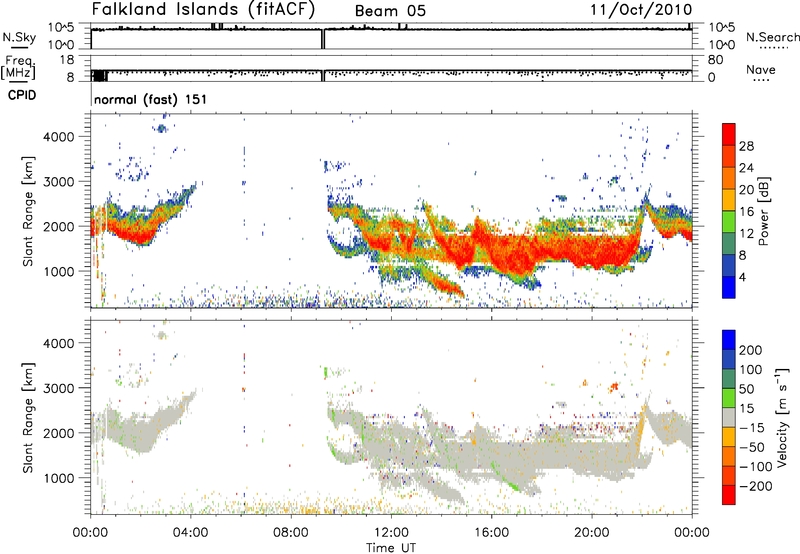Screen dimensions: 800x554
Task: Click the "08:00" time tick label
Action: click(x=291, y=533)
